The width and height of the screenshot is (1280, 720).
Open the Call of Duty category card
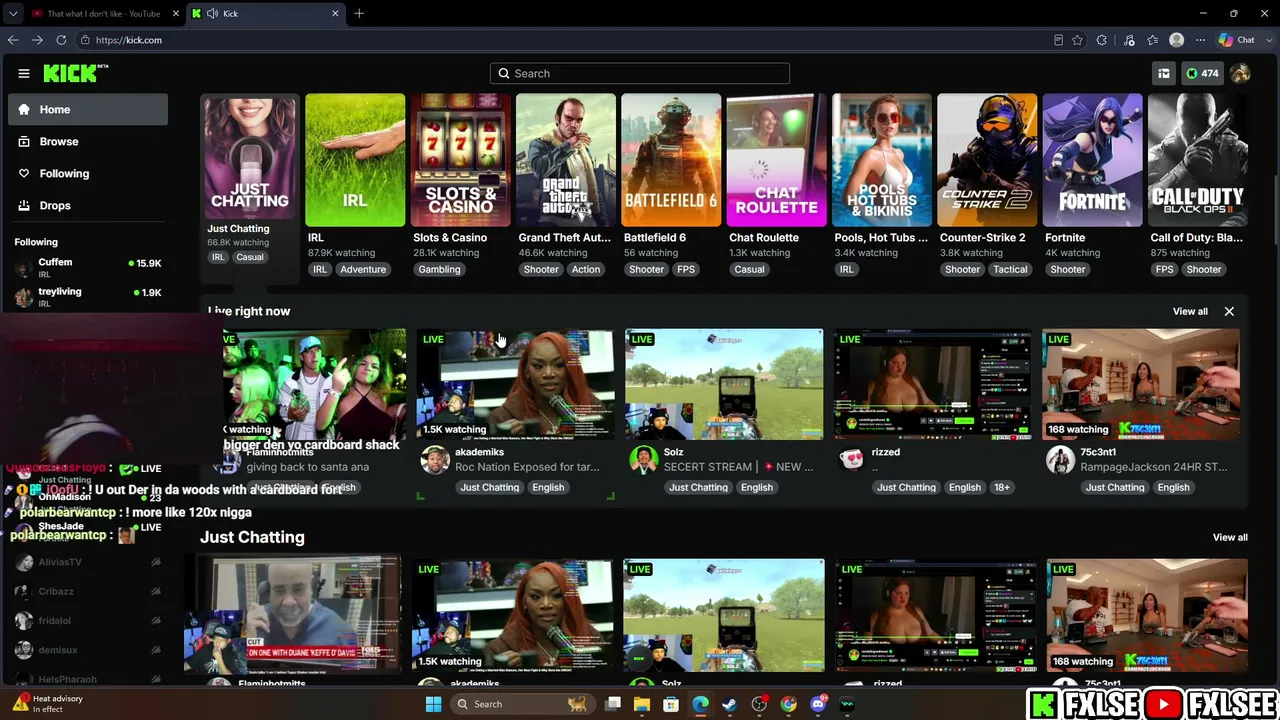(x=1198, y=160)
